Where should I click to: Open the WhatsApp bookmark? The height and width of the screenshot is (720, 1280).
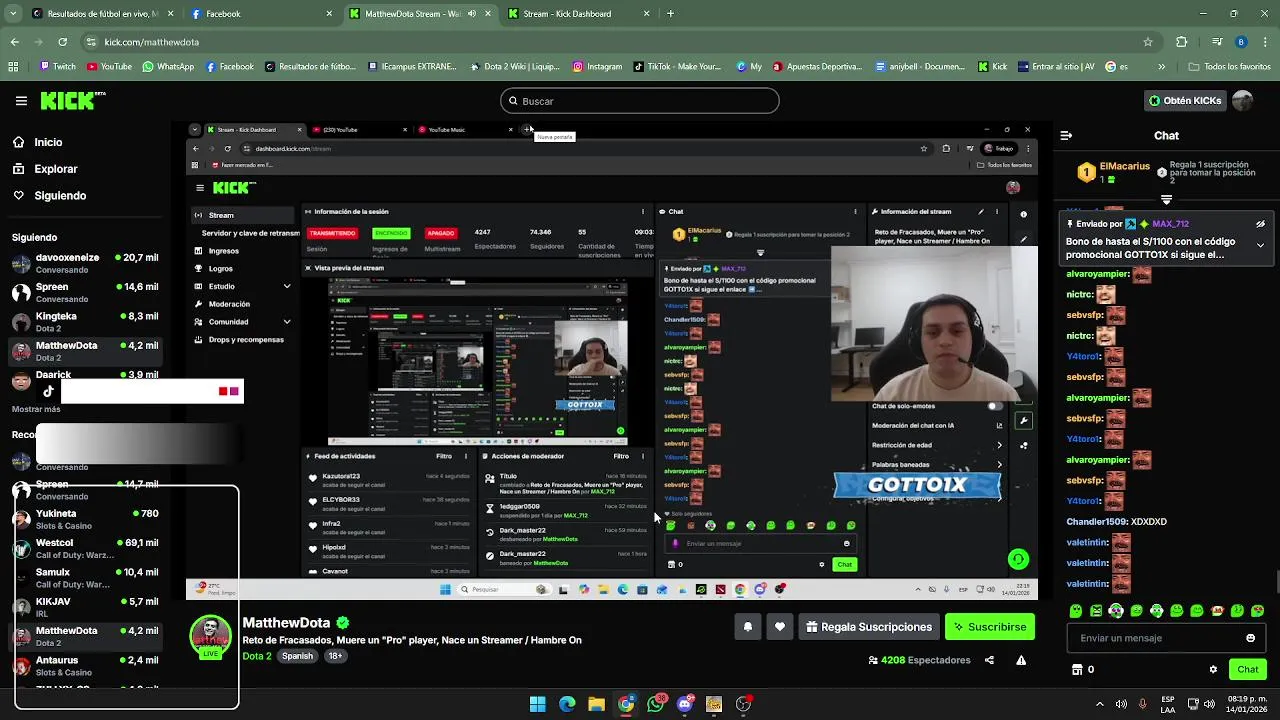pos(168,67)
